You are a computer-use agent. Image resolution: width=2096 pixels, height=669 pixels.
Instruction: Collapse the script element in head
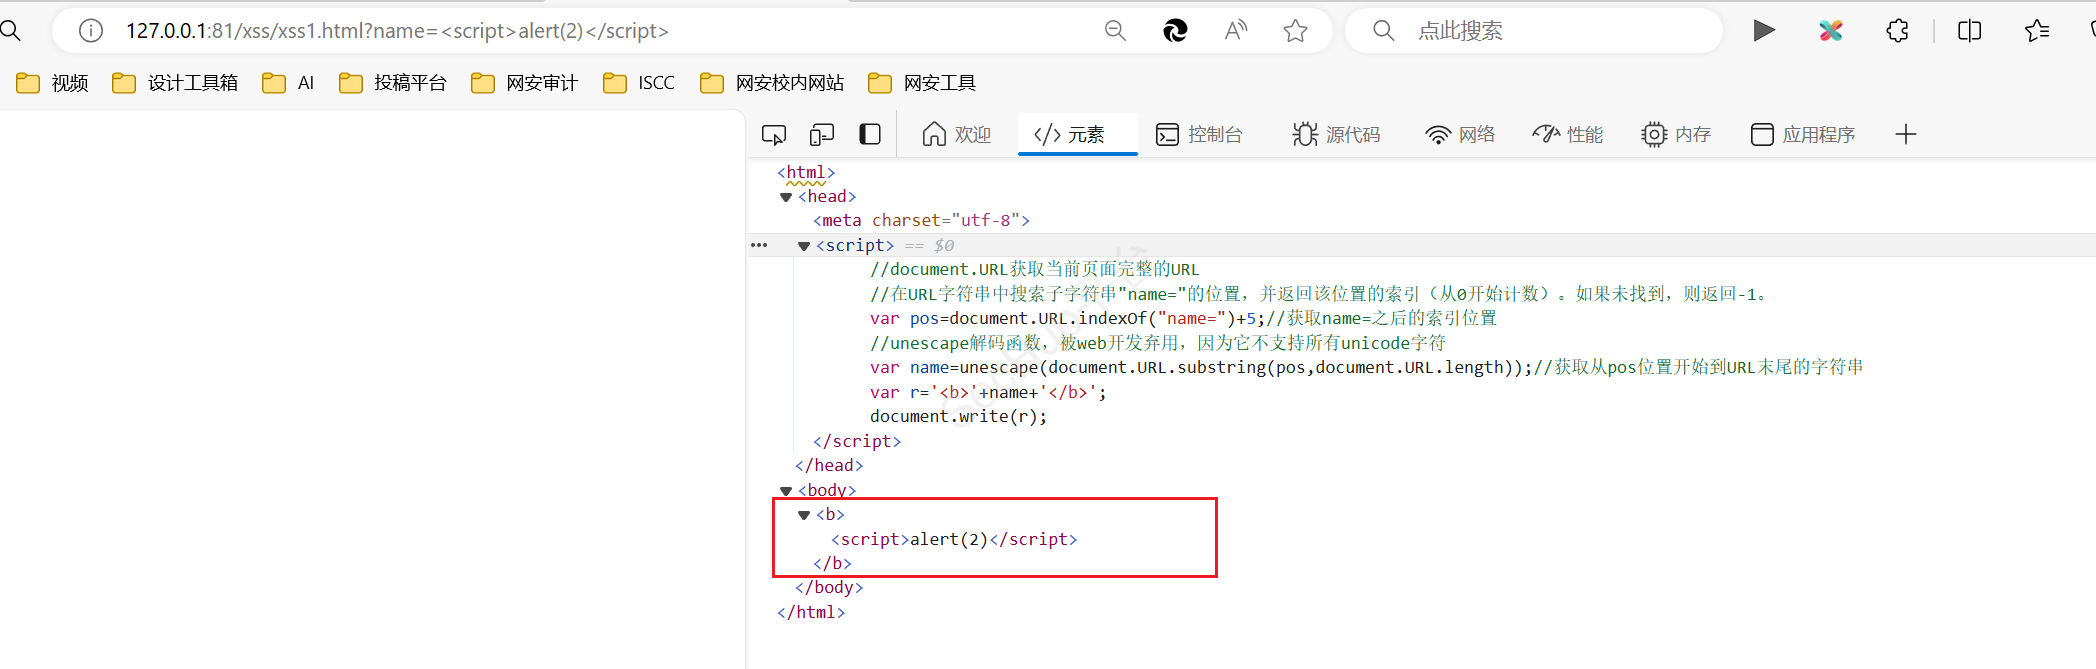[x=804, y=246]
